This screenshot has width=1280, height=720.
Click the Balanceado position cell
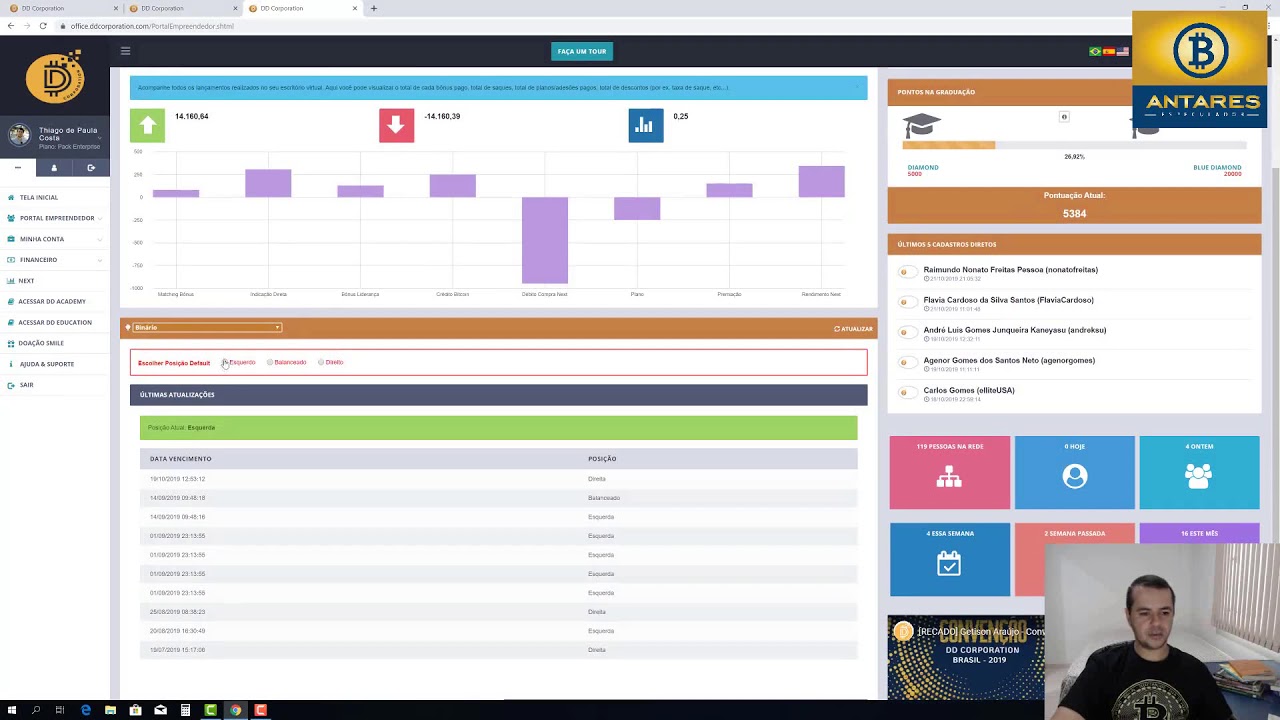click(604, 498)
